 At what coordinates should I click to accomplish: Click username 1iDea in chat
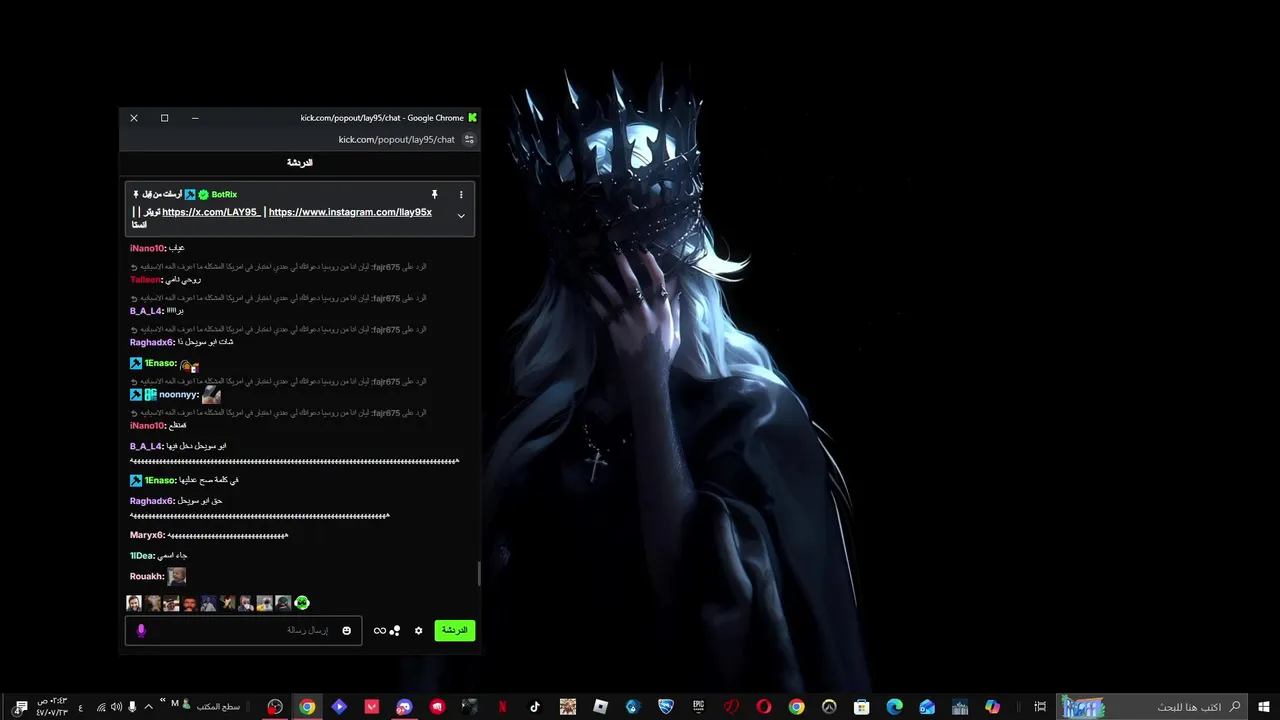click(142, 555)
